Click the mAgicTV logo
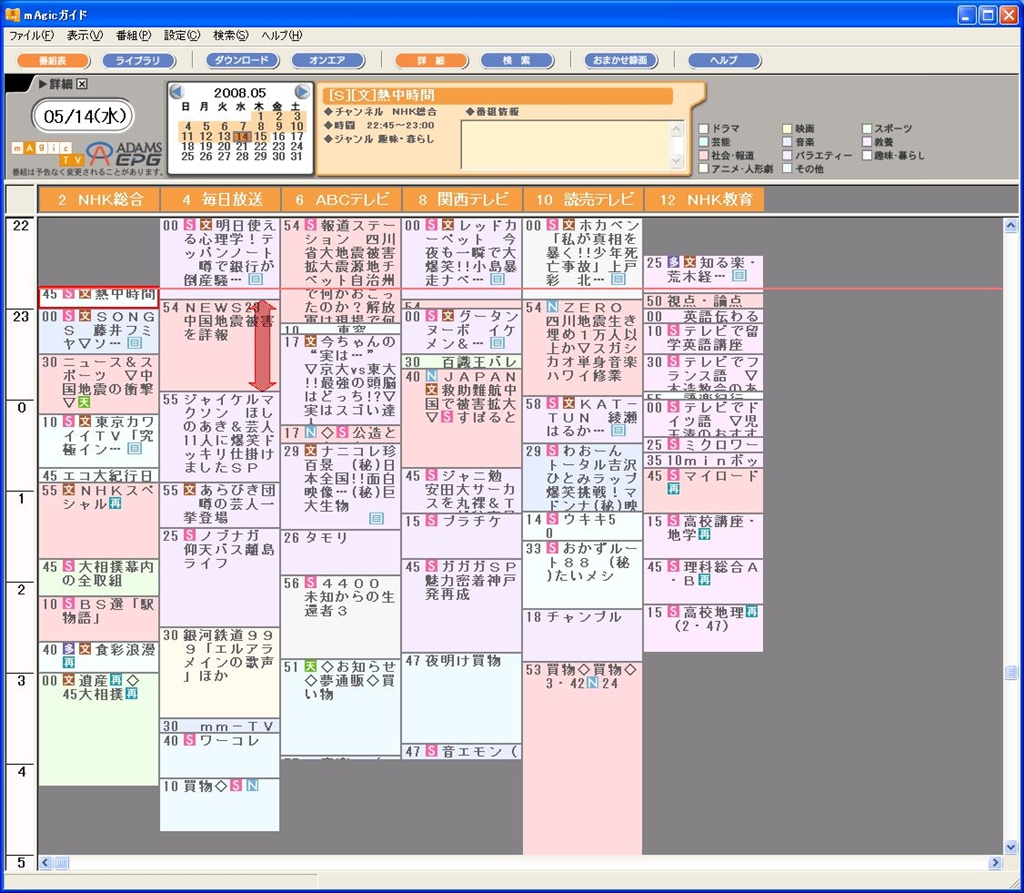Screen dimensions: 1024x893 pos(48,154)
